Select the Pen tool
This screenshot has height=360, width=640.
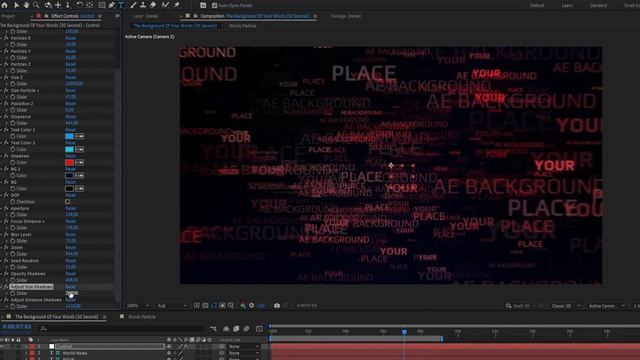111,5
